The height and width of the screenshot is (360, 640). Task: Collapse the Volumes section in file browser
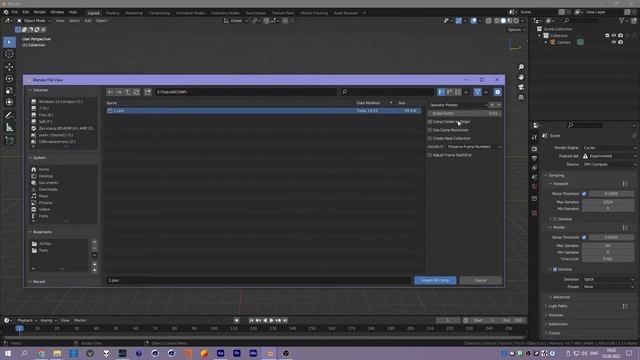click(39, 90)
